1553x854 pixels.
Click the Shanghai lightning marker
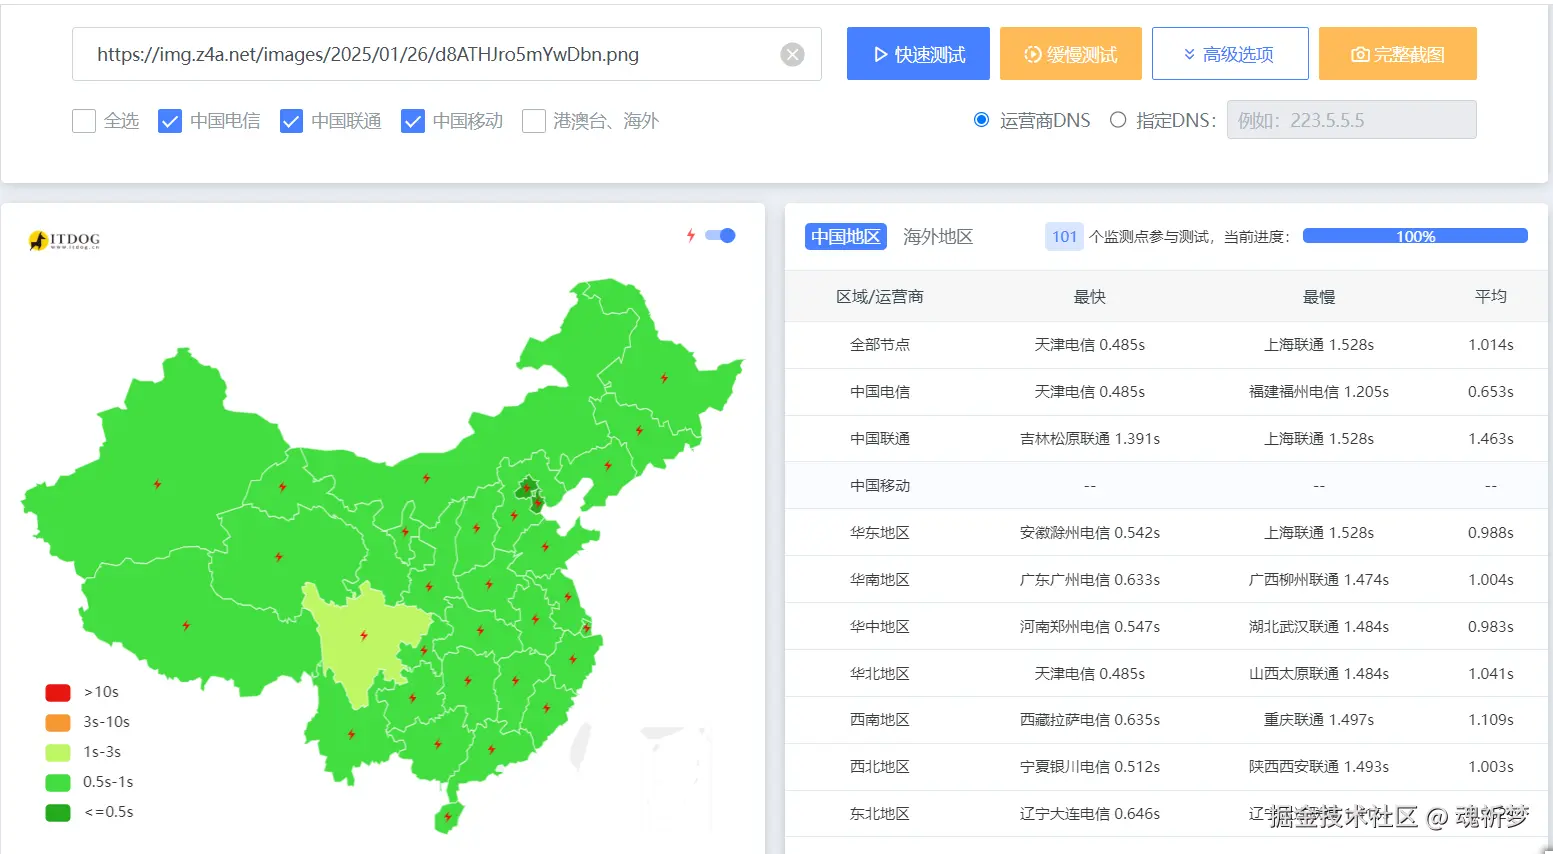(x=586, y=628)
